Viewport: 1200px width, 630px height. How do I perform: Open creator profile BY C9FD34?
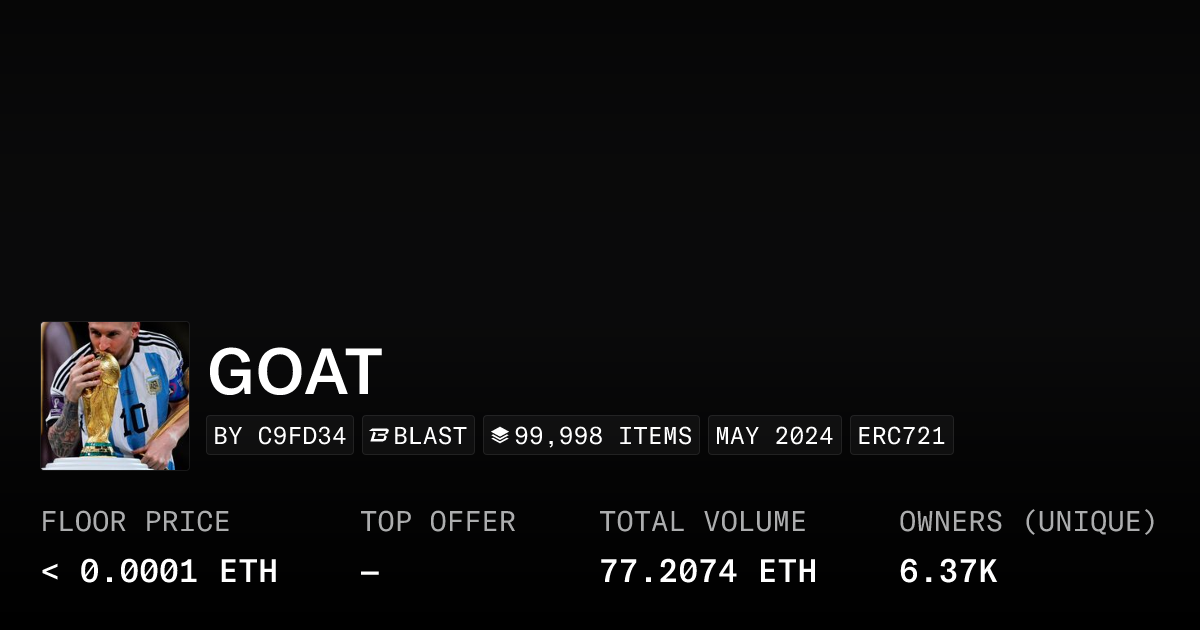coord(280,436)
